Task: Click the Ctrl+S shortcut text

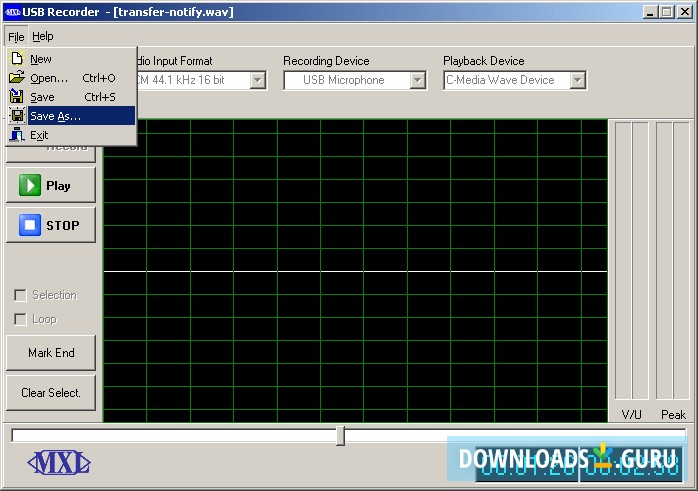Action: pos(100,97)
